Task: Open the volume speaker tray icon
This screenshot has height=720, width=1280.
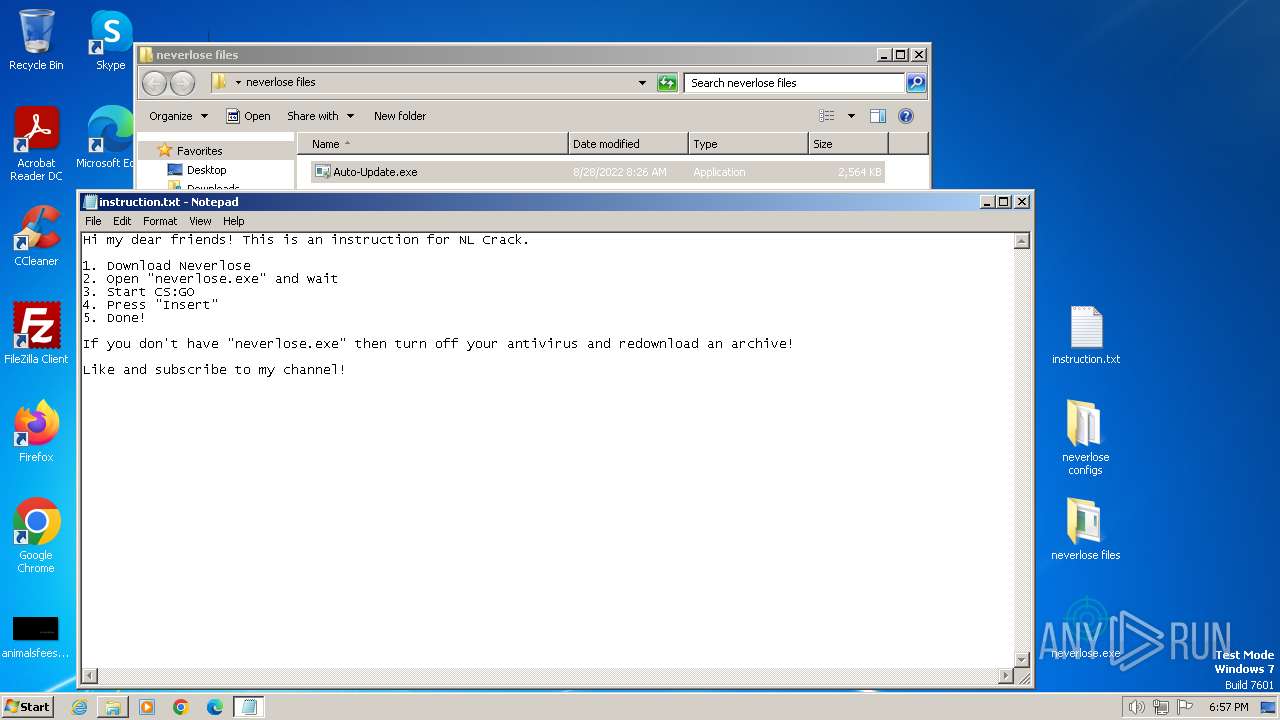Action: (1136, 707)
